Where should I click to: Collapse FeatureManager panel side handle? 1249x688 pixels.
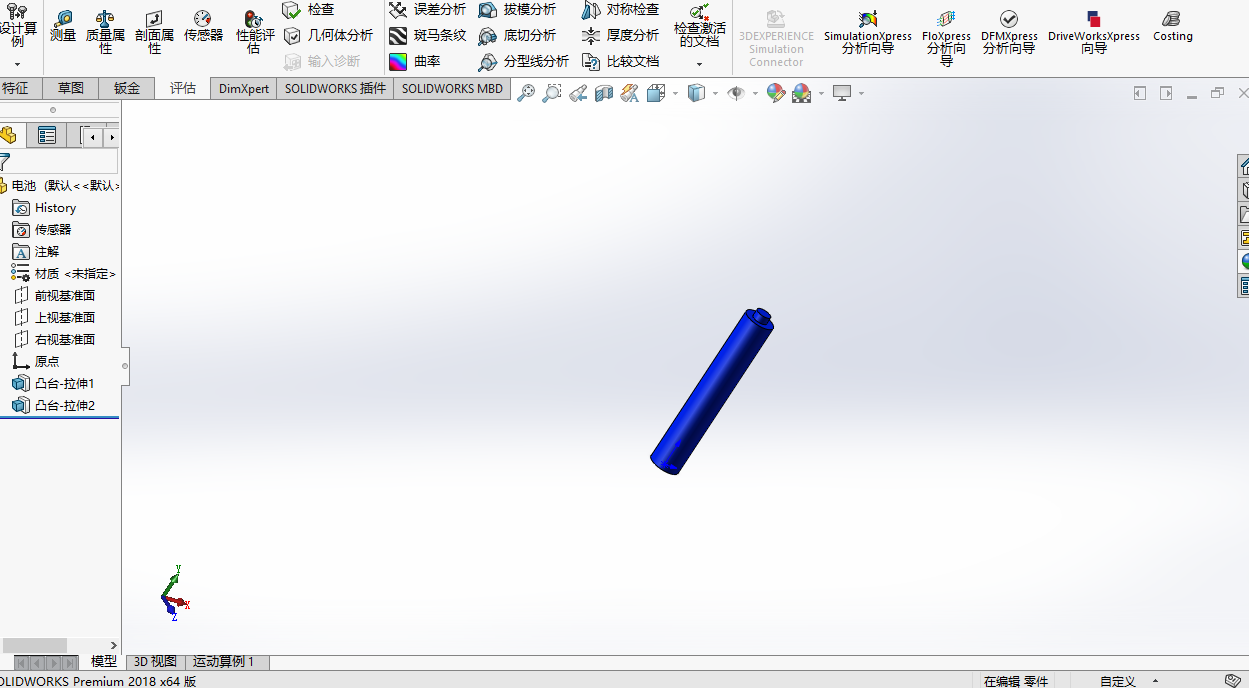(125, 366)
